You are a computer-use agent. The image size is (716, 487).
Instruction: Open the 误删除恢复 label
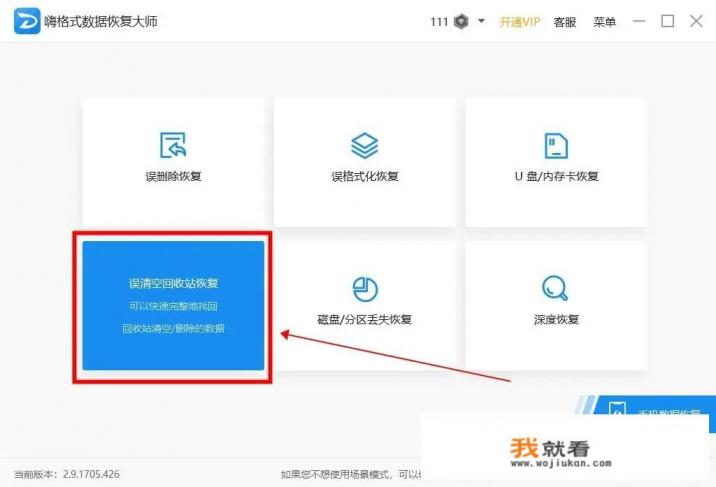pos(174,176)
